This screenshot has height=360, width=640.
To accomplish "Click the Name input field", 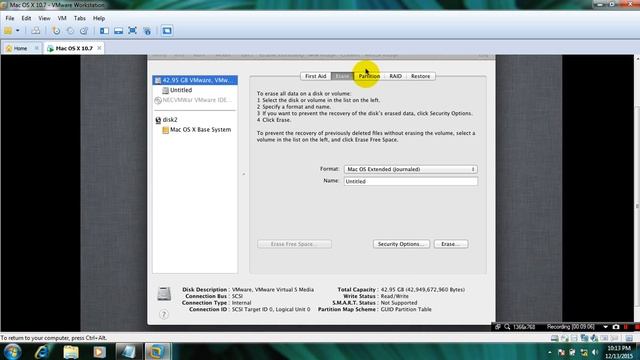I will click(411, 181).
